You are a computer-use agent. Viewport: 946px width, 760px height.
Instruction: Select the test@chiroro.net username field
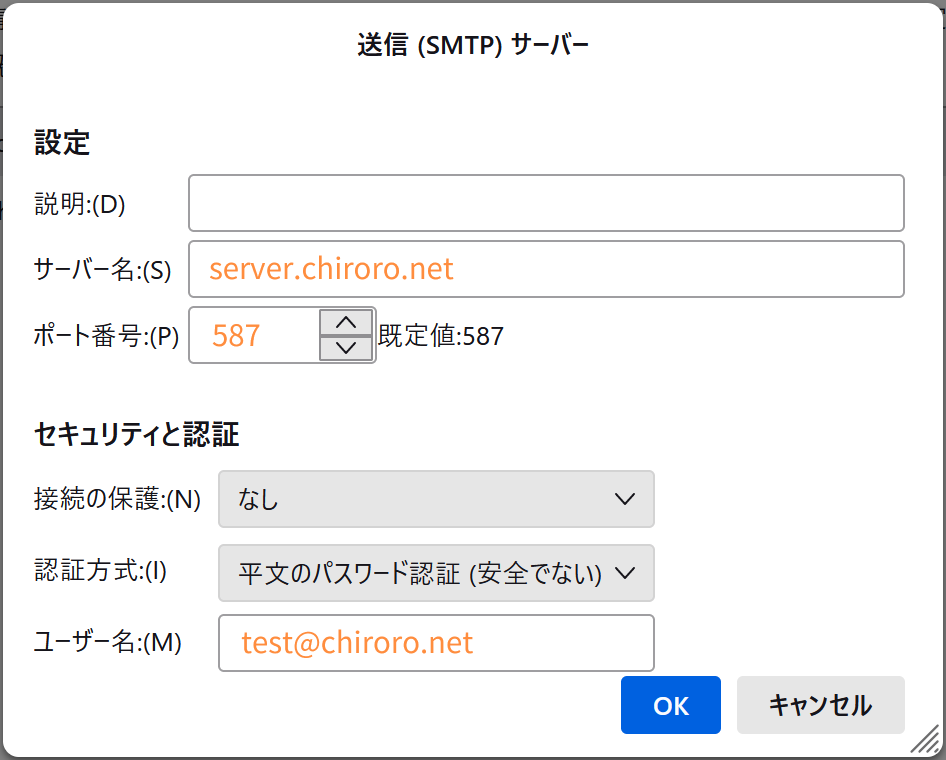click(436, 643)
